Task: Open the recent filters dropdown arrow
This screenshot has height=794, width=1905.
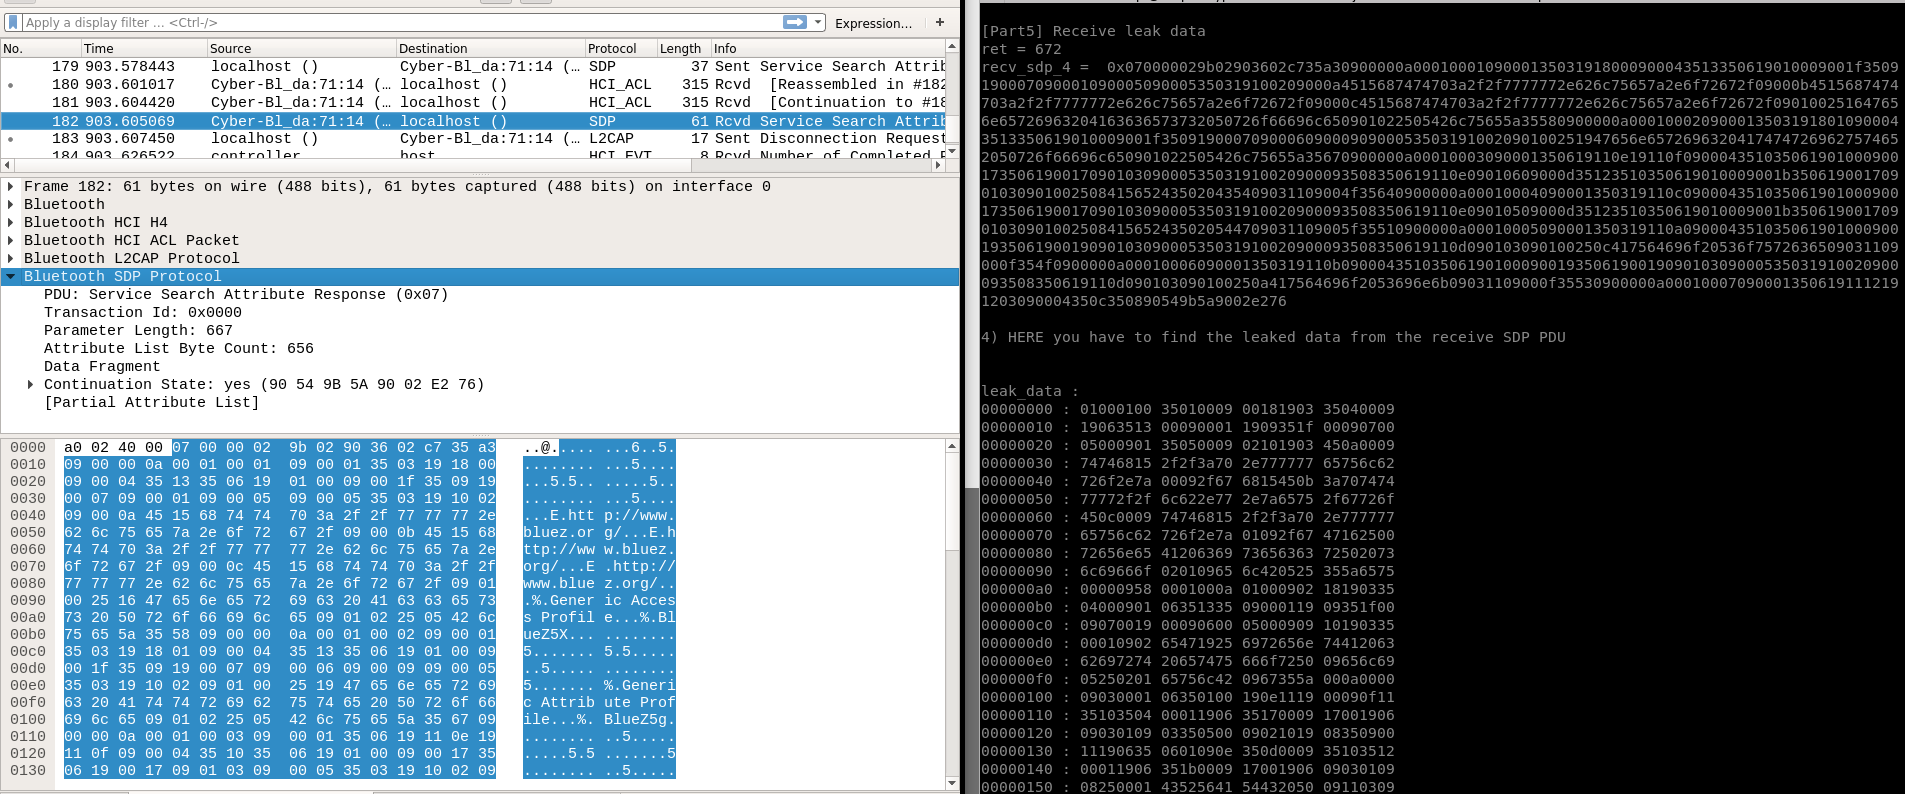Action: click(818, 22)
